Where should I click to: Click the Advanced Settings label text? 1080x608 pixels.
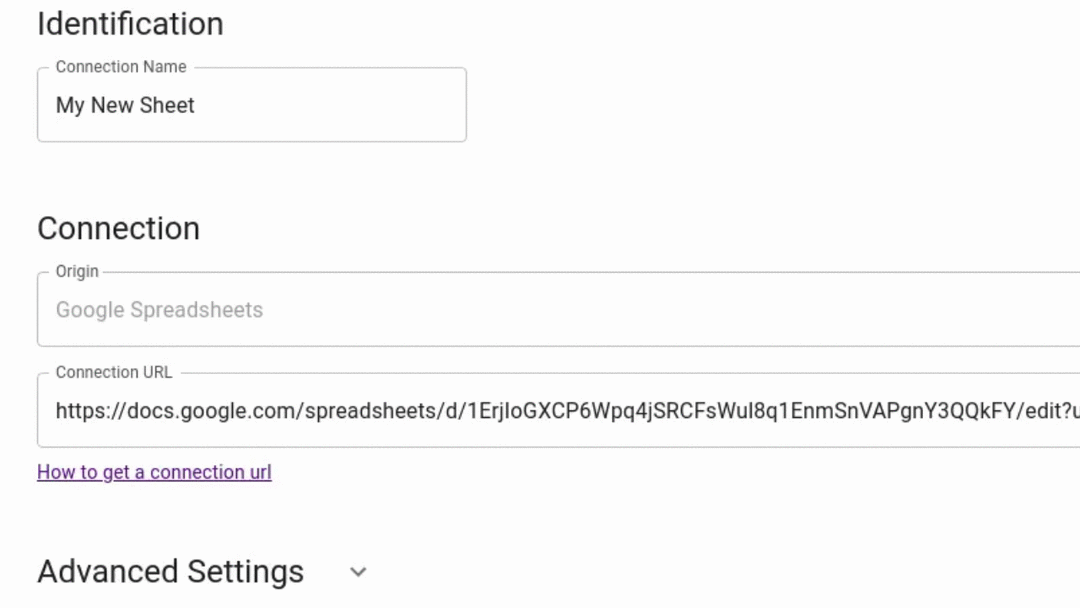click(x=169, y=571)
